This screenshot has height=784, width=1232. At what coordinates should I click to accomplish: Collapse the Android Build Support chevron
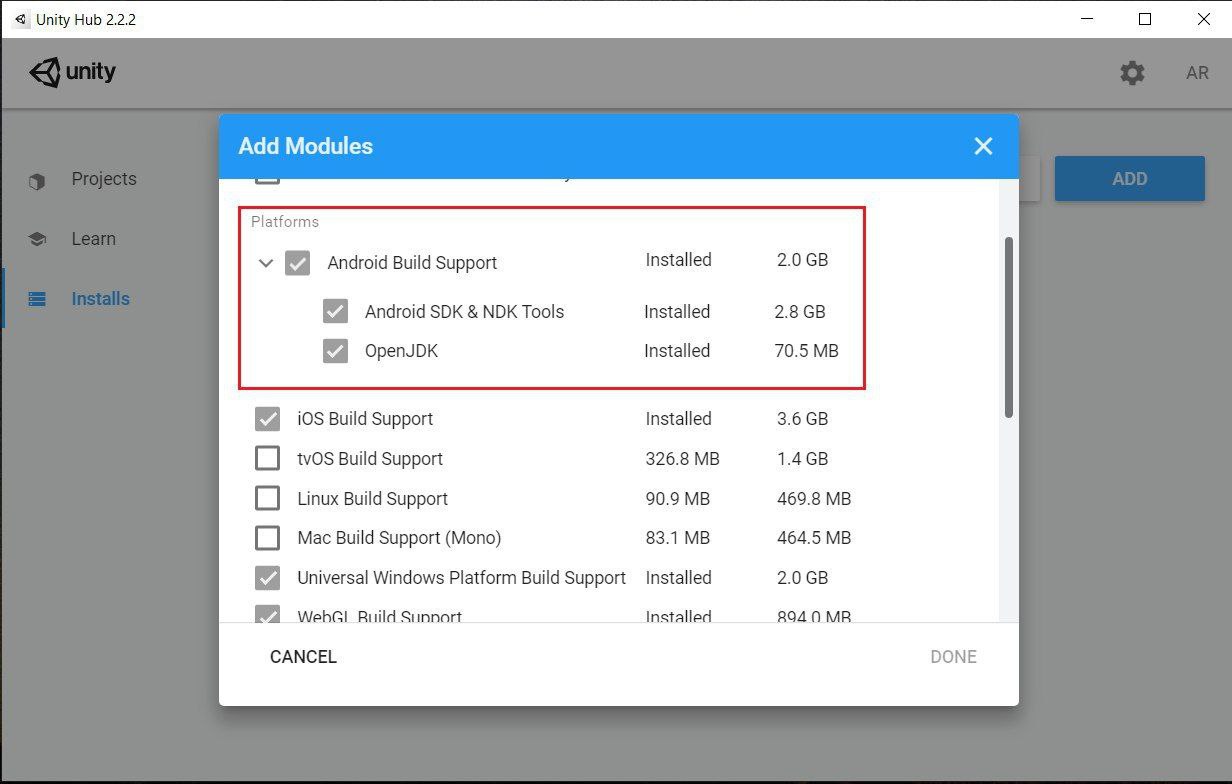point(266,263)
